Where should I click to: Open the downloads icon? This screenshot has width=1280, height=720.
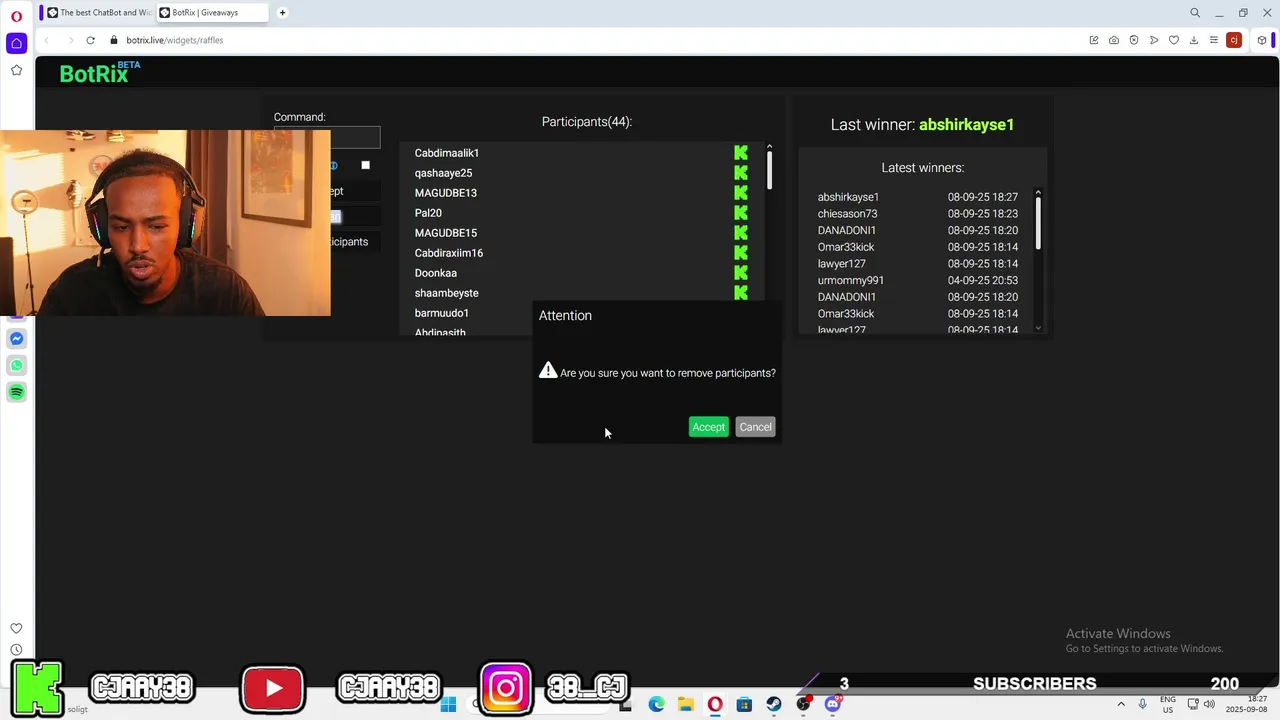click(1194, 40)
